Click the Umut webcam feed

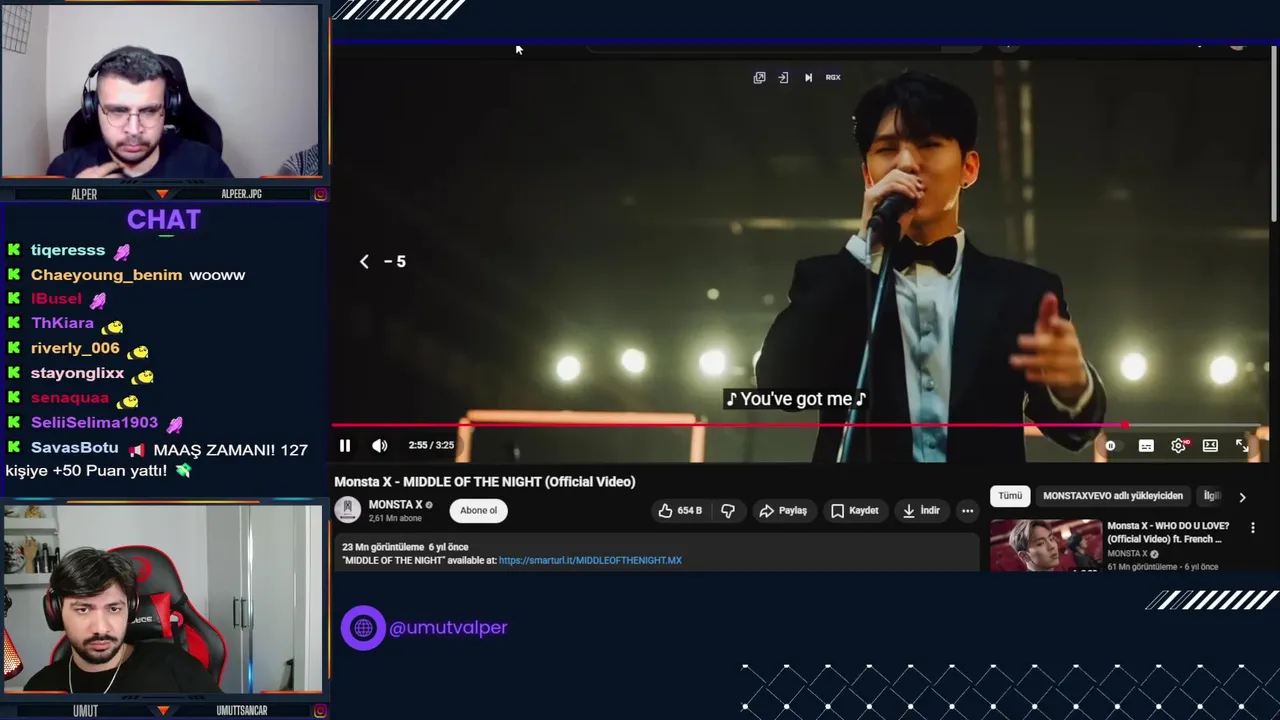[162, 598]
